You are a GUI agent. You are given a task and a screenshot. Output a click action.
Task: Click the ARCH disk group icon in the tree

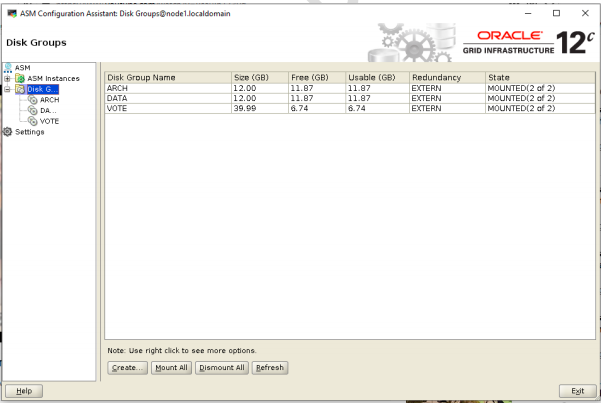coord(33,100)
